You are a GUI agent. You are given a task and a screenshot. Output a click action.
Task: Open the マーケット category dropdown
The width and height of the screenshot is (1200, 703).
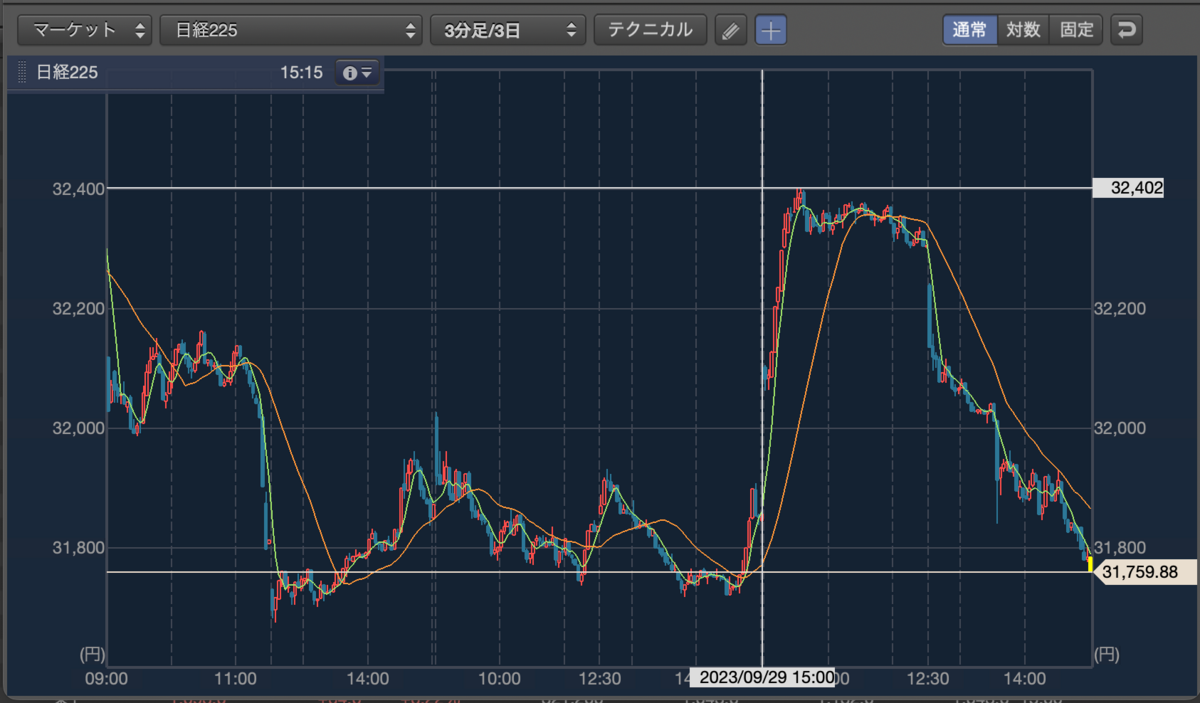85,30
